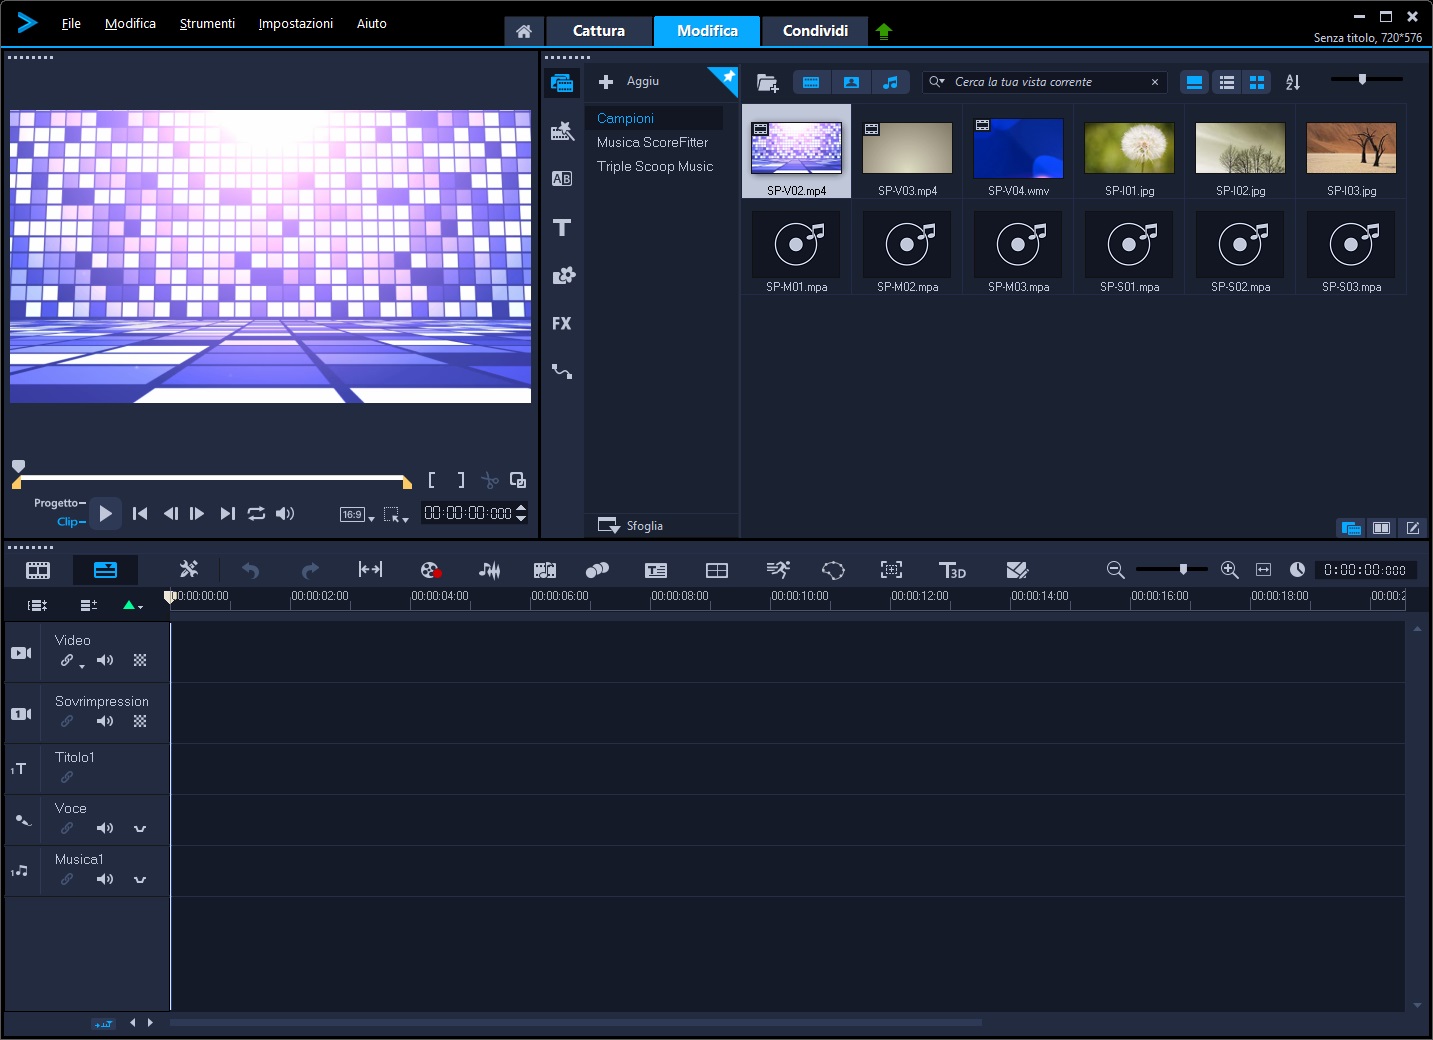Open the Sound Mixer tool

point(489,570)
